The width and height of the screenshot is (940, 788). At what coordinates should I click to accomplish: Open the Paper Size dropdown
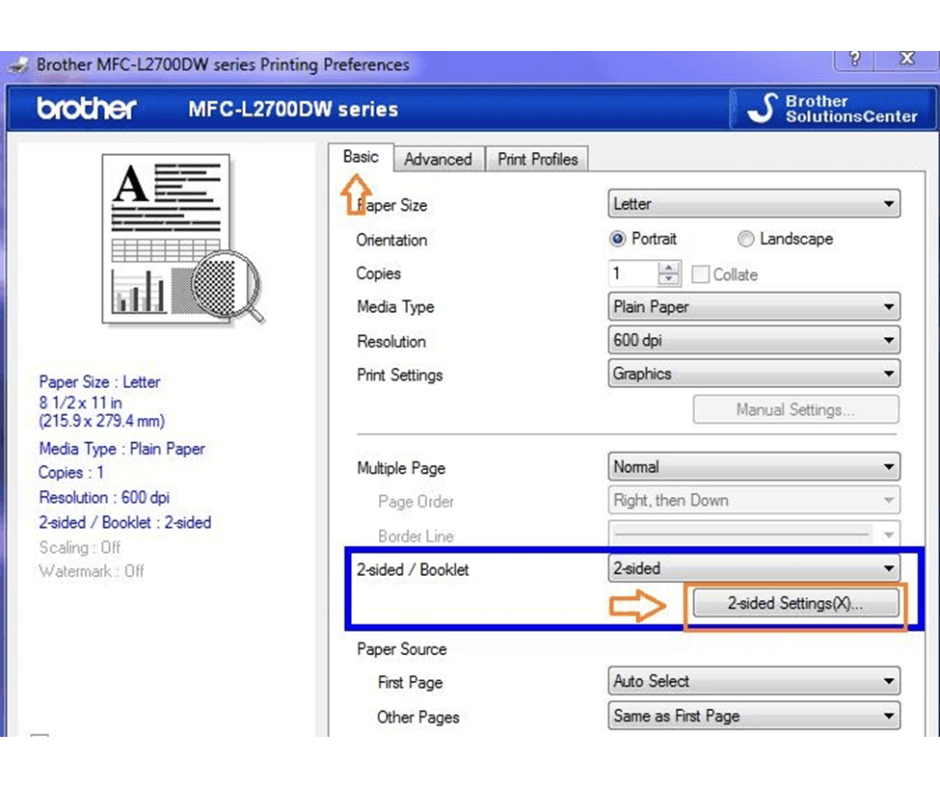tap(754, 204)
